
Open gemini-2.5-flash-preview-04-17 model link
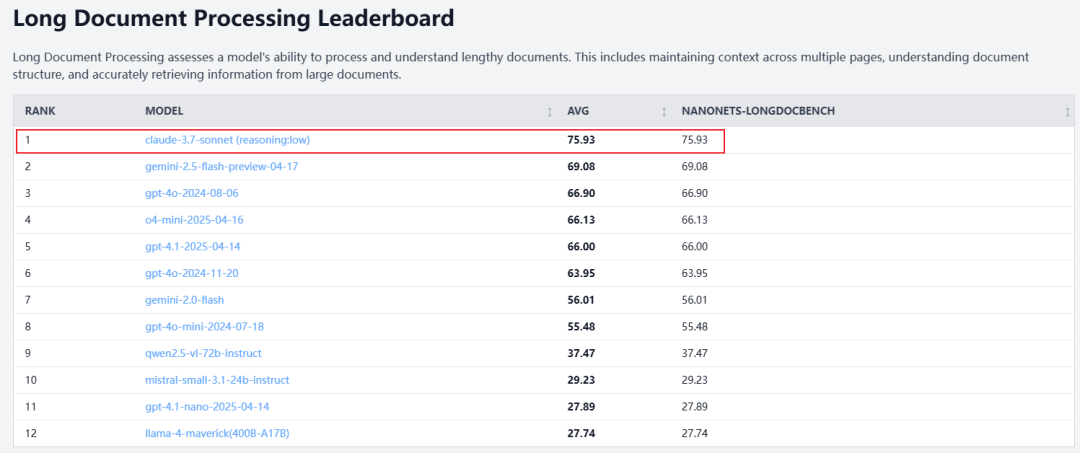coord(221,167)
